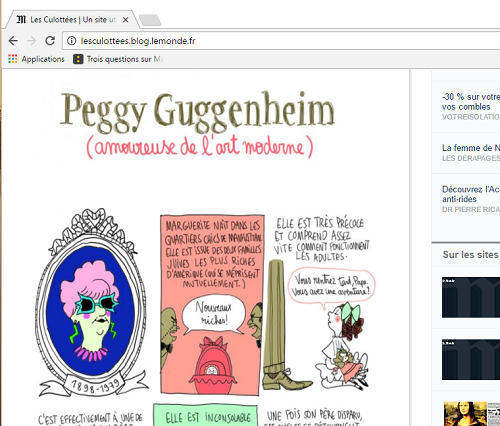Click the green 'Elle est inconsolable' panel
Screen dimensions: 500x426
(x=205, y=415)
